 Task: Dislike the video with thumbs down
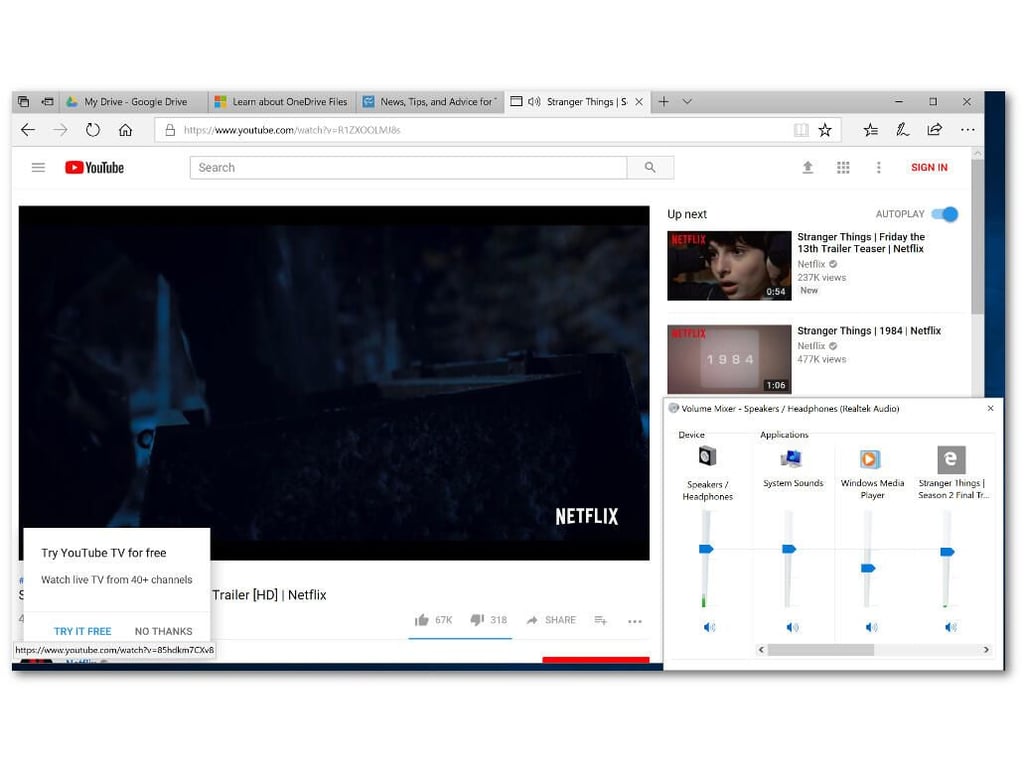(477, 620)
